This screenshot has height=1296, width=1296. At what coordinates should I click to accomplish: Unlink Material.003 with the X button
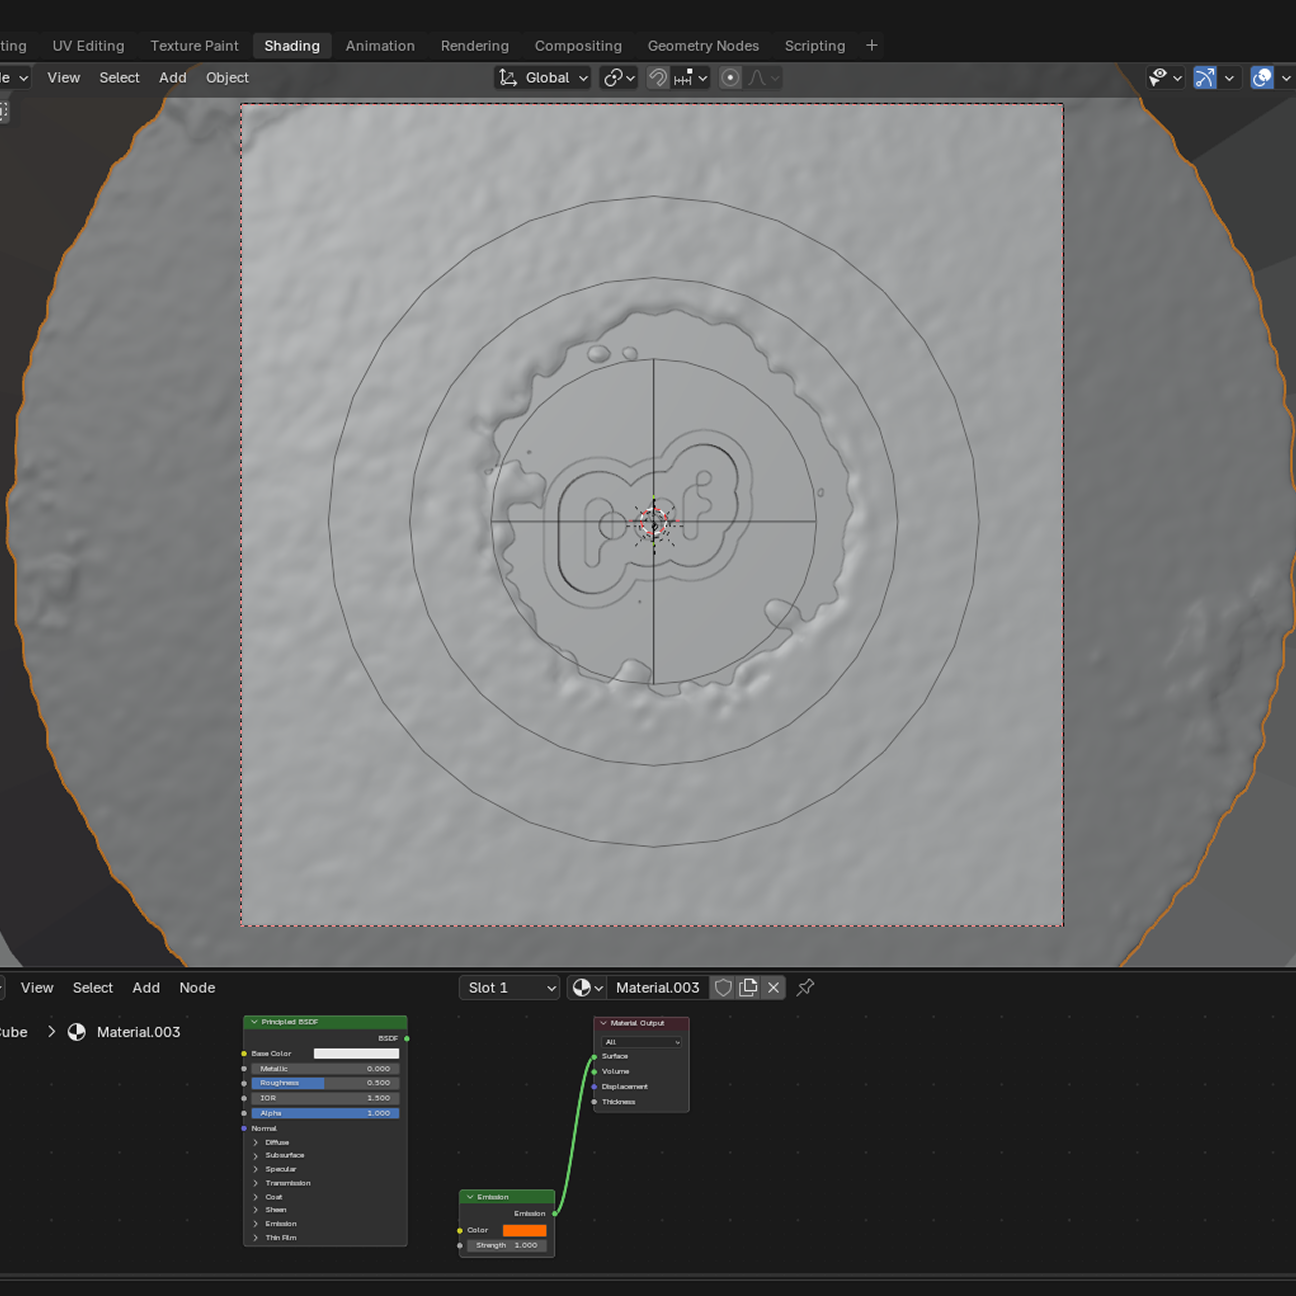[773, 988]
